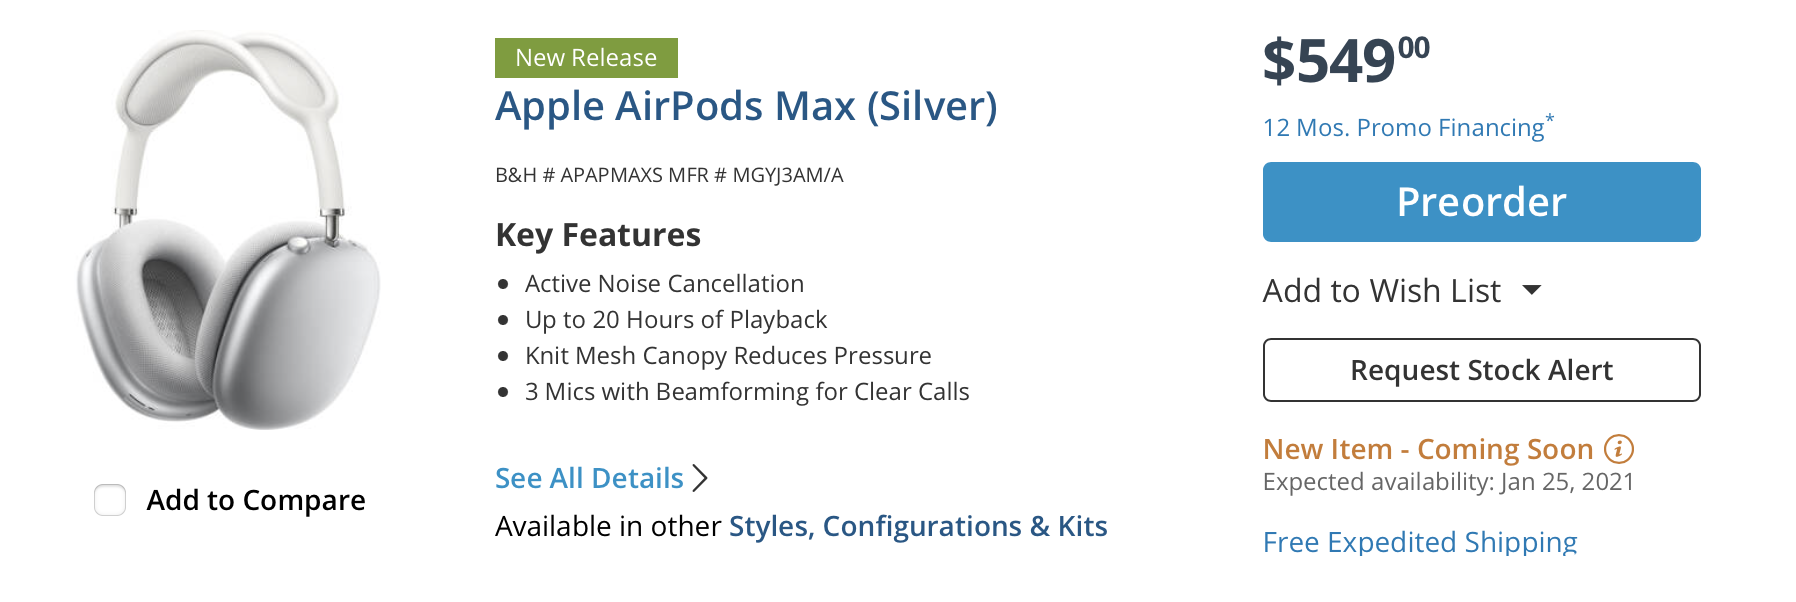Click Free Expedited Shipping link
The width and height of the screenshot is (1796, 602).
tap(1419, 541)
